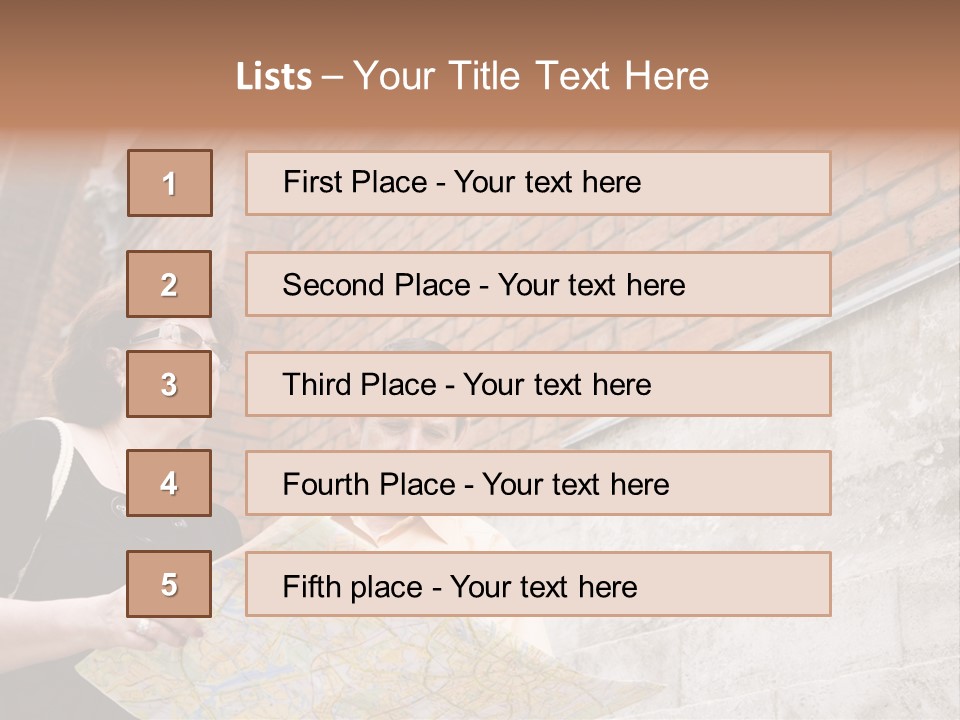
Task: Click the Fifth place text bar
Action: (x=538, y=584)
